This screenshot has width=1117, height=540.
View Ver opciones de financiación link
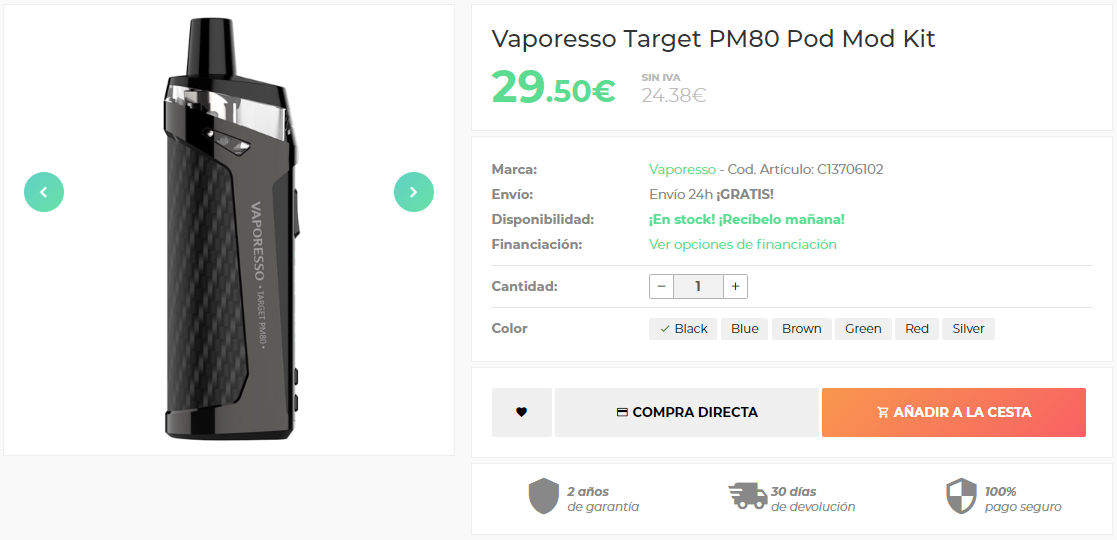(x=742, y=244)
